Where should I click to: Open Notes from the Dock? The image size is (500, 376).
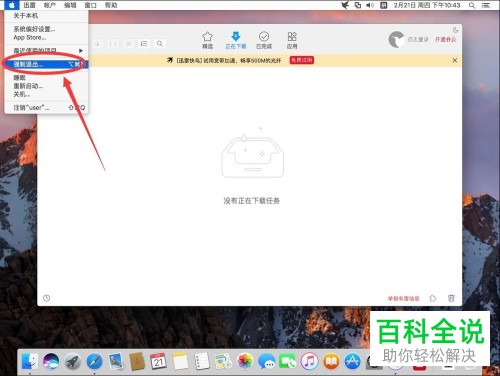[x=180, y=361]
